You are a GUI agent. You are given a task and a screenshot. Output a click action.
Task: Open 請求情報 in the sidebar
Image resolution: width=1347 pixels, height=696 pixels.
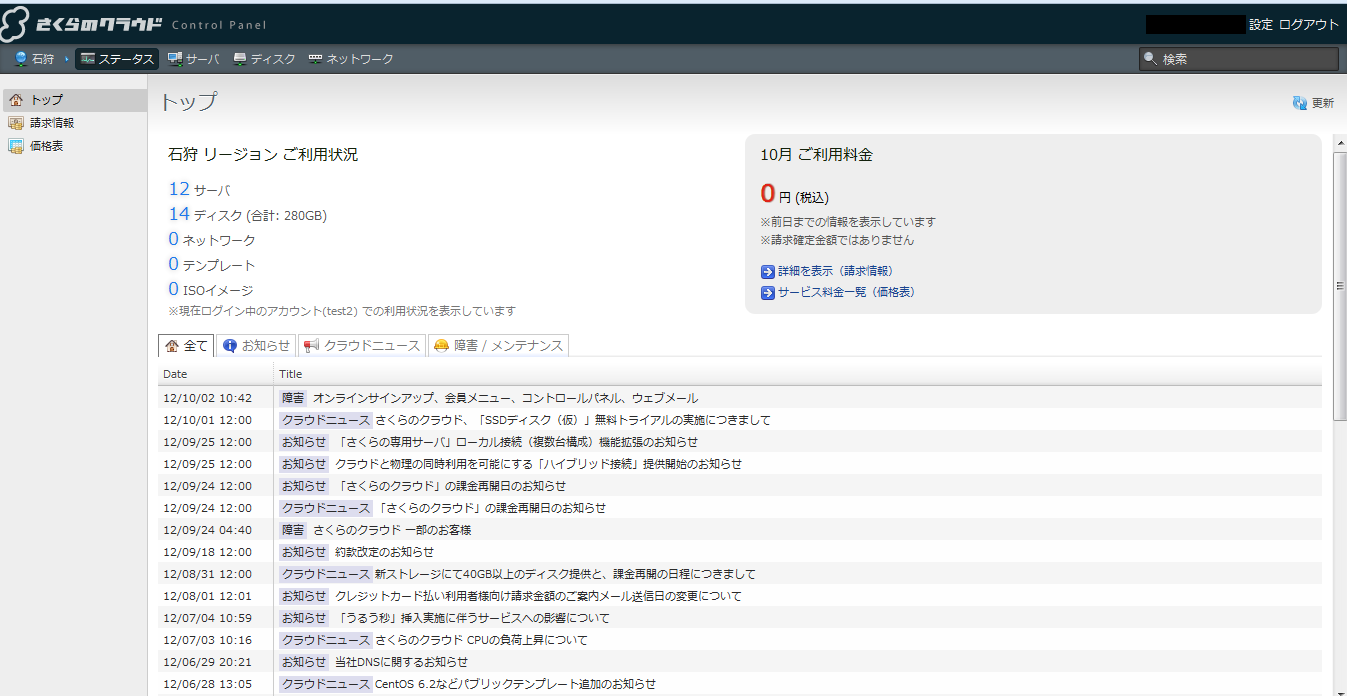[x=74, y=123]
